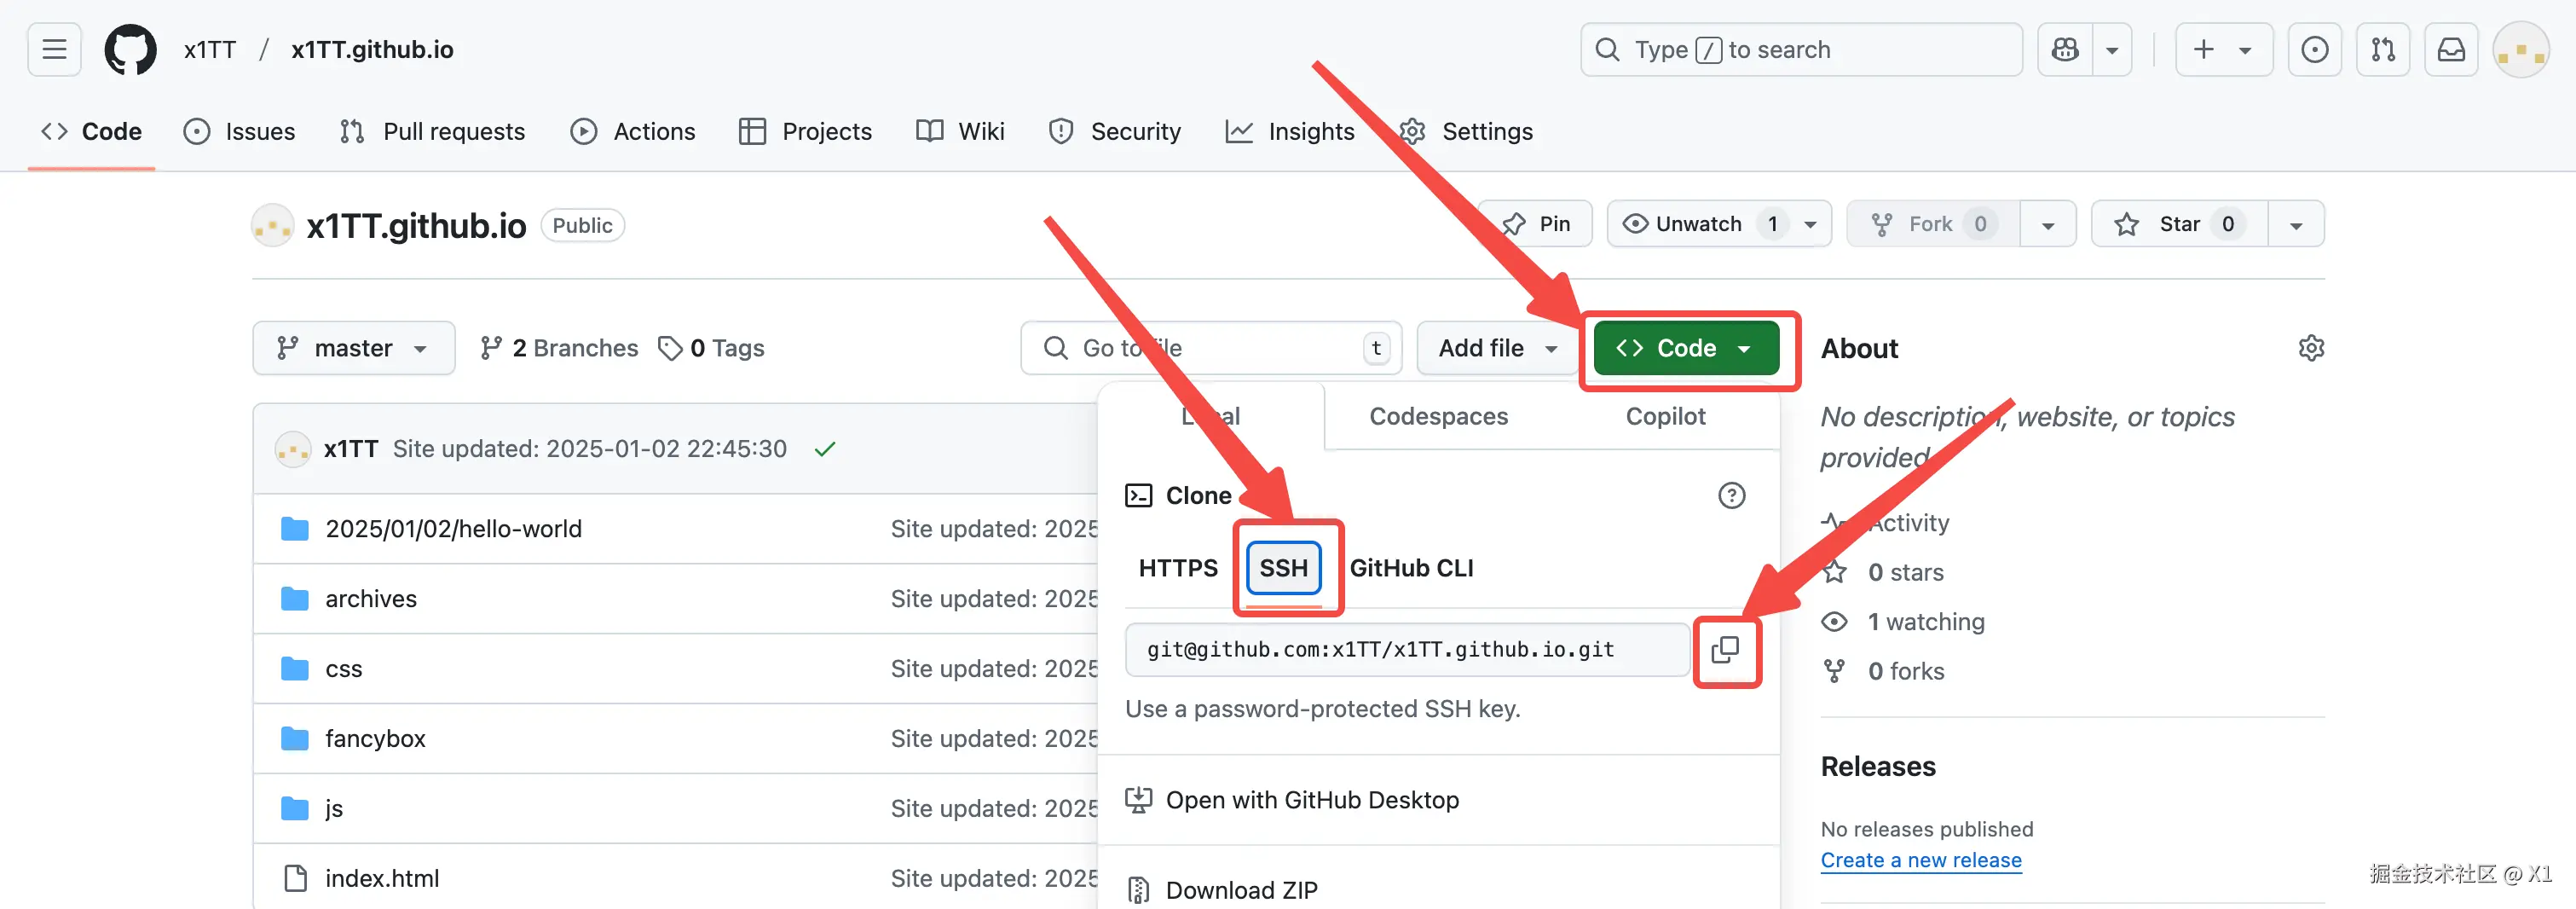Image resolution: width=2576 pixels, height=909 pixels.
Task: Open the master branch selector
Action: click(354, 348)
